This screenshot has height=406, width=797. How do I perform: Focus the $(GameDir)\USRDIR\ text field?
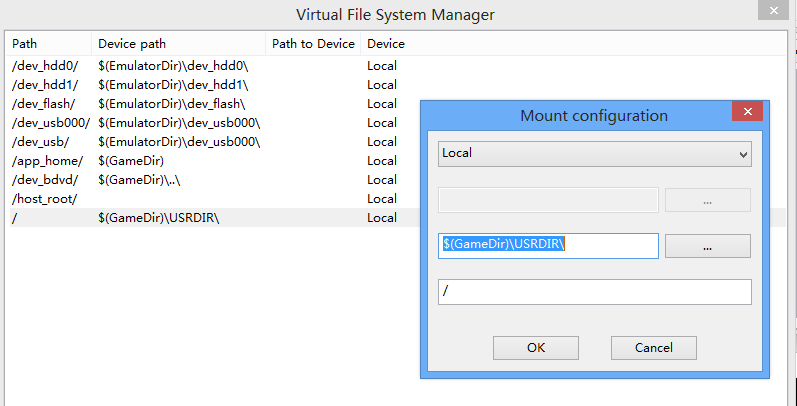[x=547, y=246]
